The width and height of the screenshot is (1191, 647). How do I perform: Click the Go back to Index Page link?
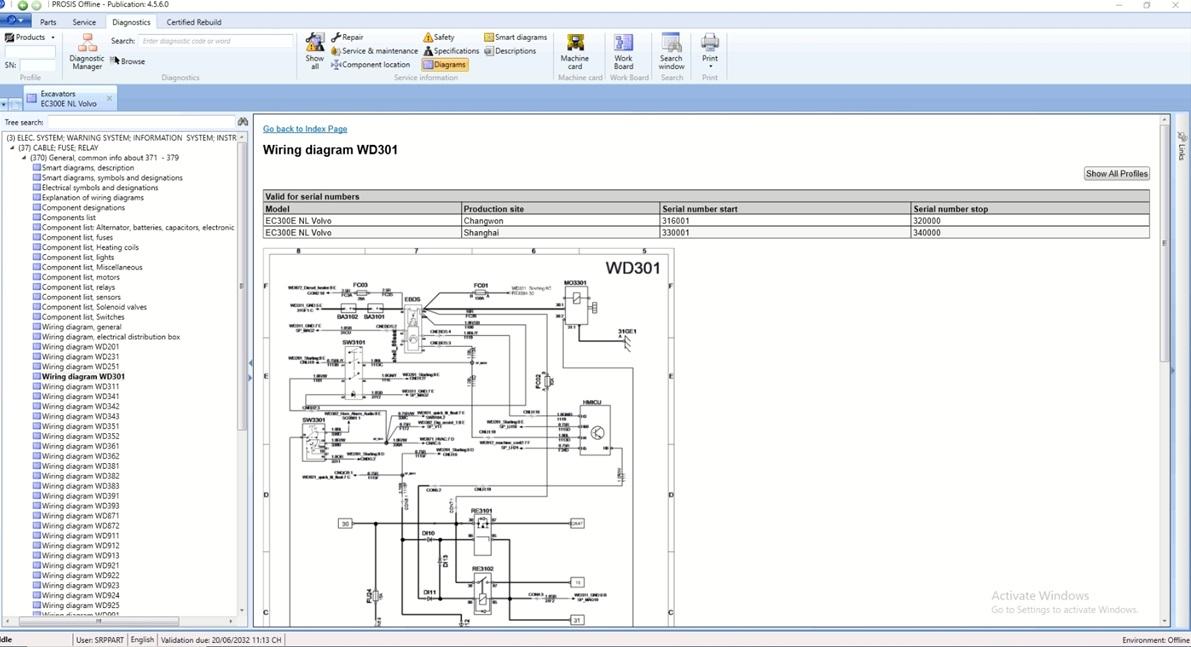305,129
